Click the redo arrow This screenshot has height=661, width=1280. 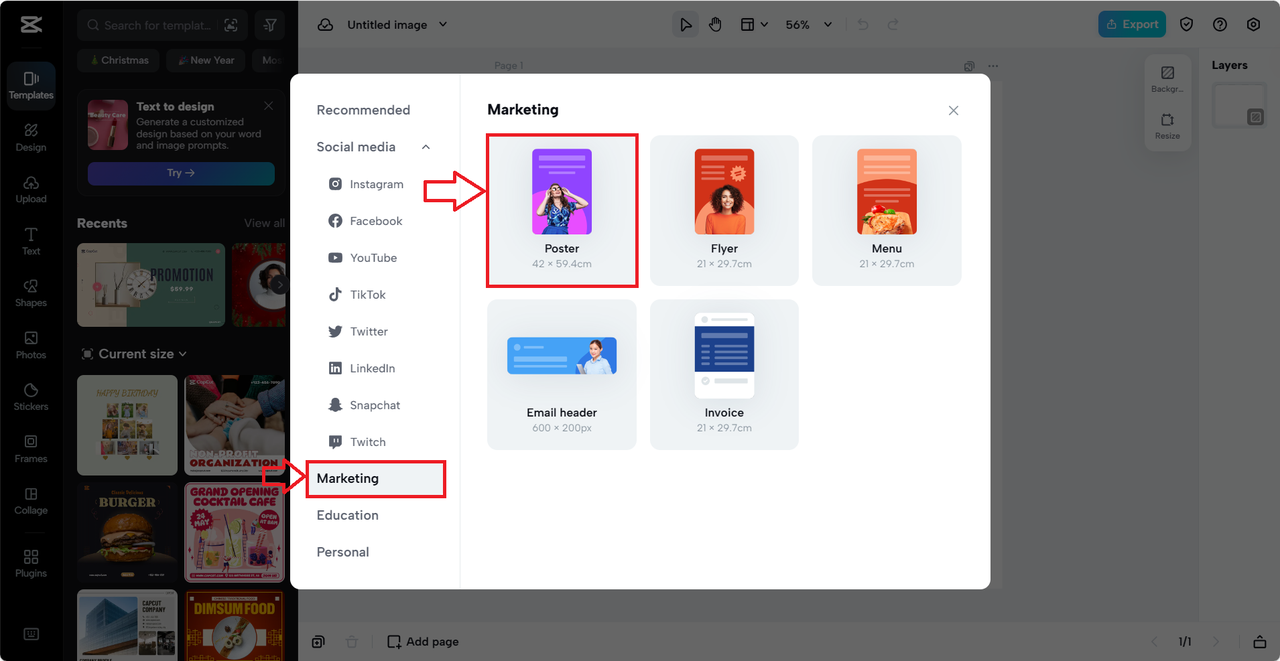tap(893, 25)
